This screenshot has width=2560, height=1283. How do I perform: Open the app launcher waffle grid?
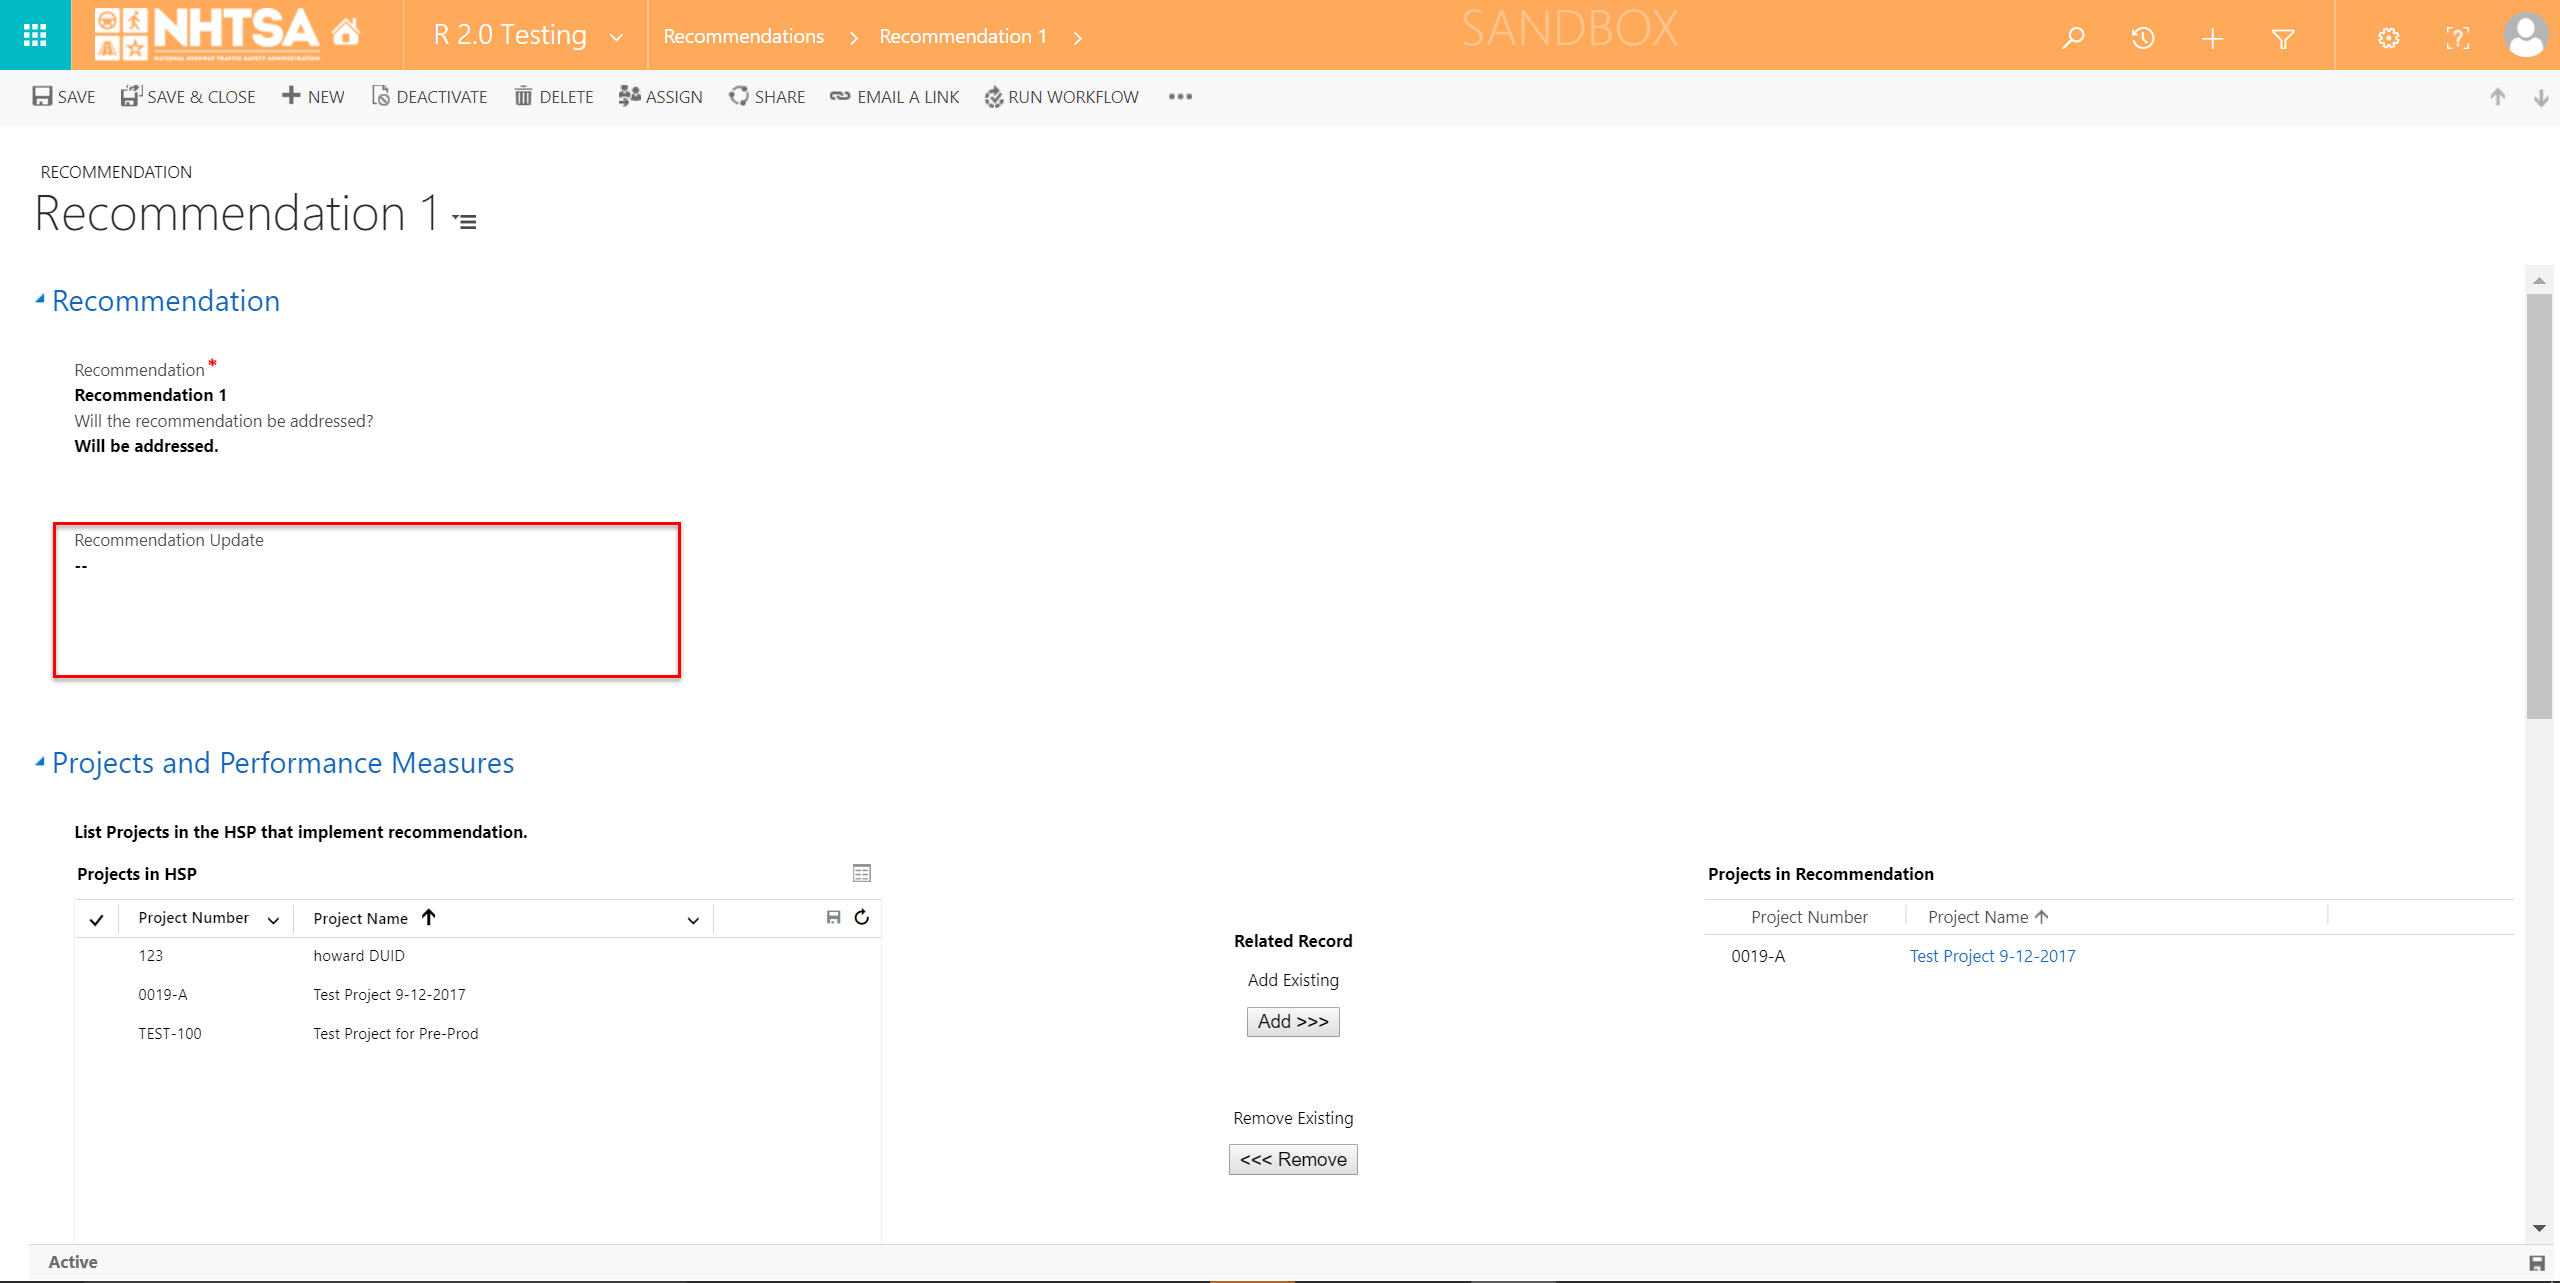coord(35,35)
